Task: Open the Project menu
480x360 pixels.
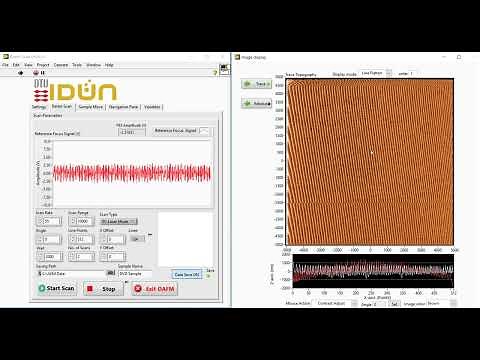Action: (x=43, y=65)
